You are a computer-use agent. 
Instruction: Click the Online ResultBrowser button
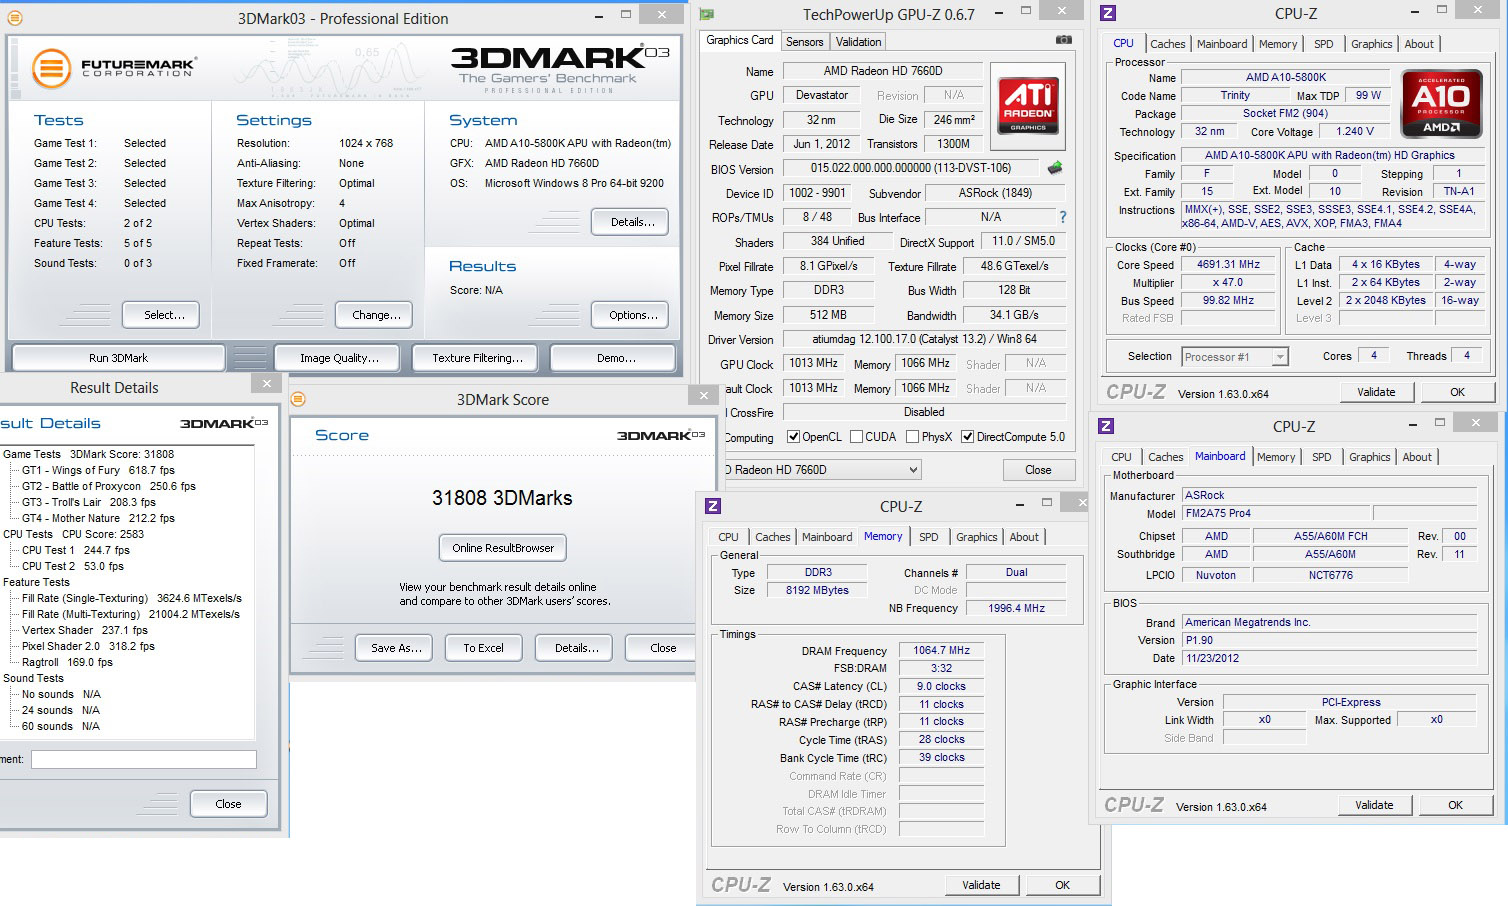click(503, 548)
